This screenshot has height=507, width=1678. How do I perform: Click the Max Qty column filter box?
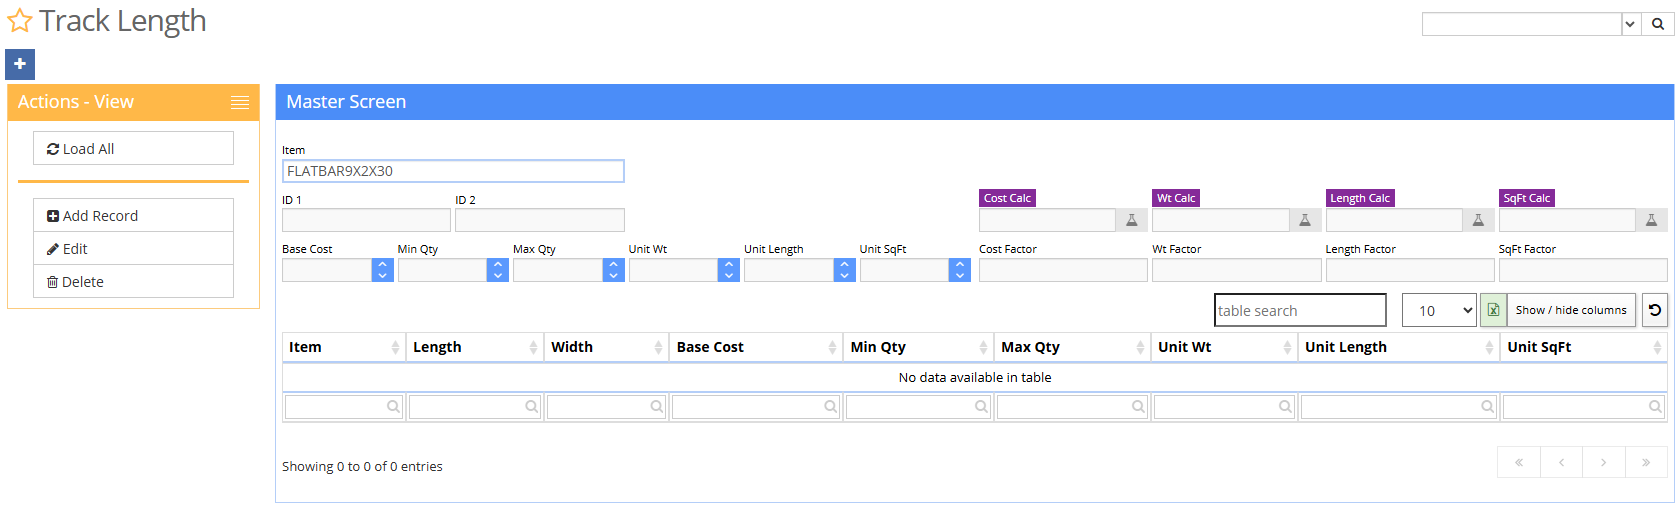1072,407
